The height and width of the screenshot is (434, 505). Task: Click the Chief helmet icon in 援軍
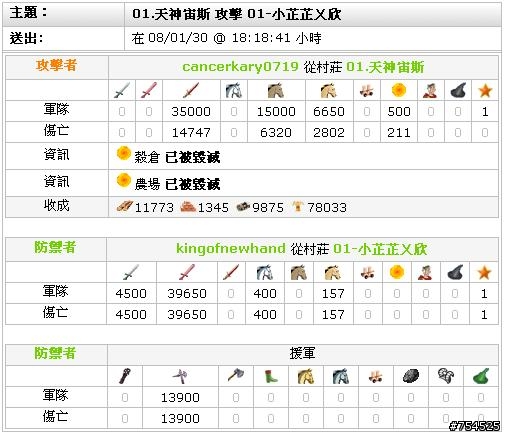(x=446, y=376)
